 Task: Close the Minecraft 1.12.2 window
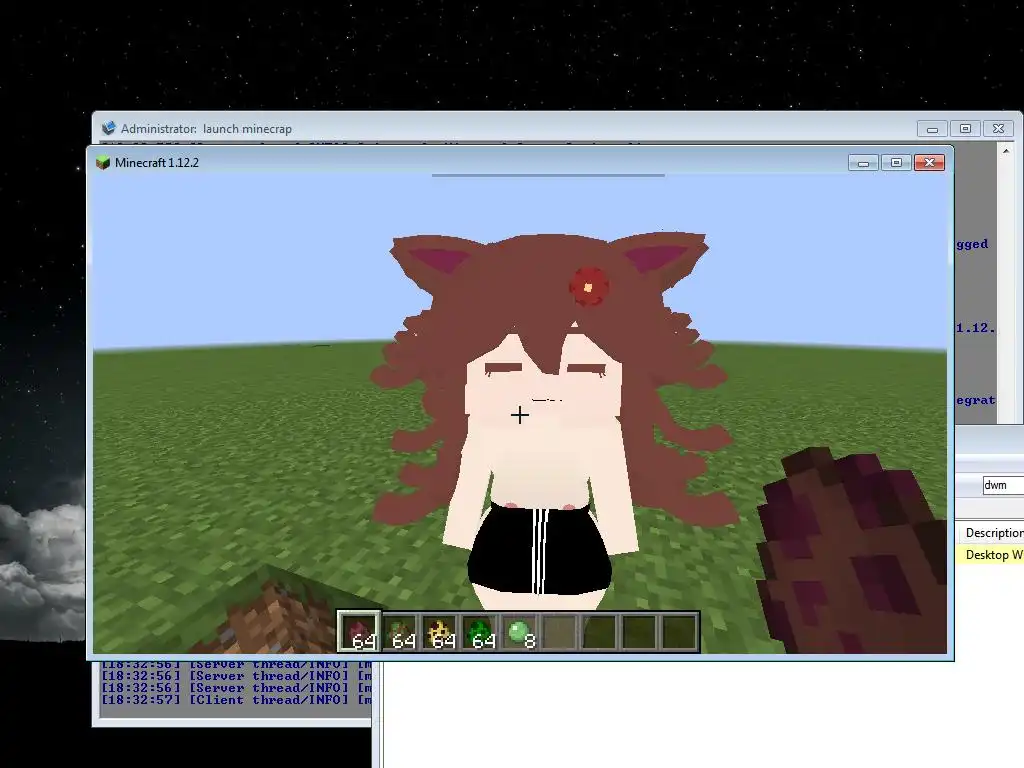pos(929,163)
